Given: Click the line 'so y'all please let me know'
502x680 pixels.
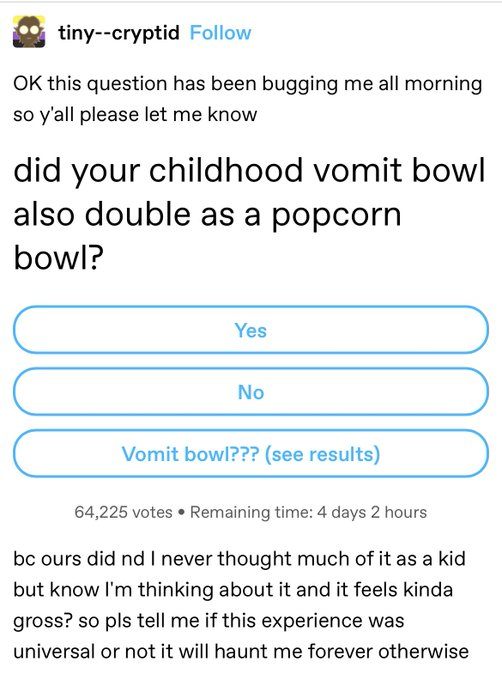Looking at the screenshot, I should click(135, 114).
